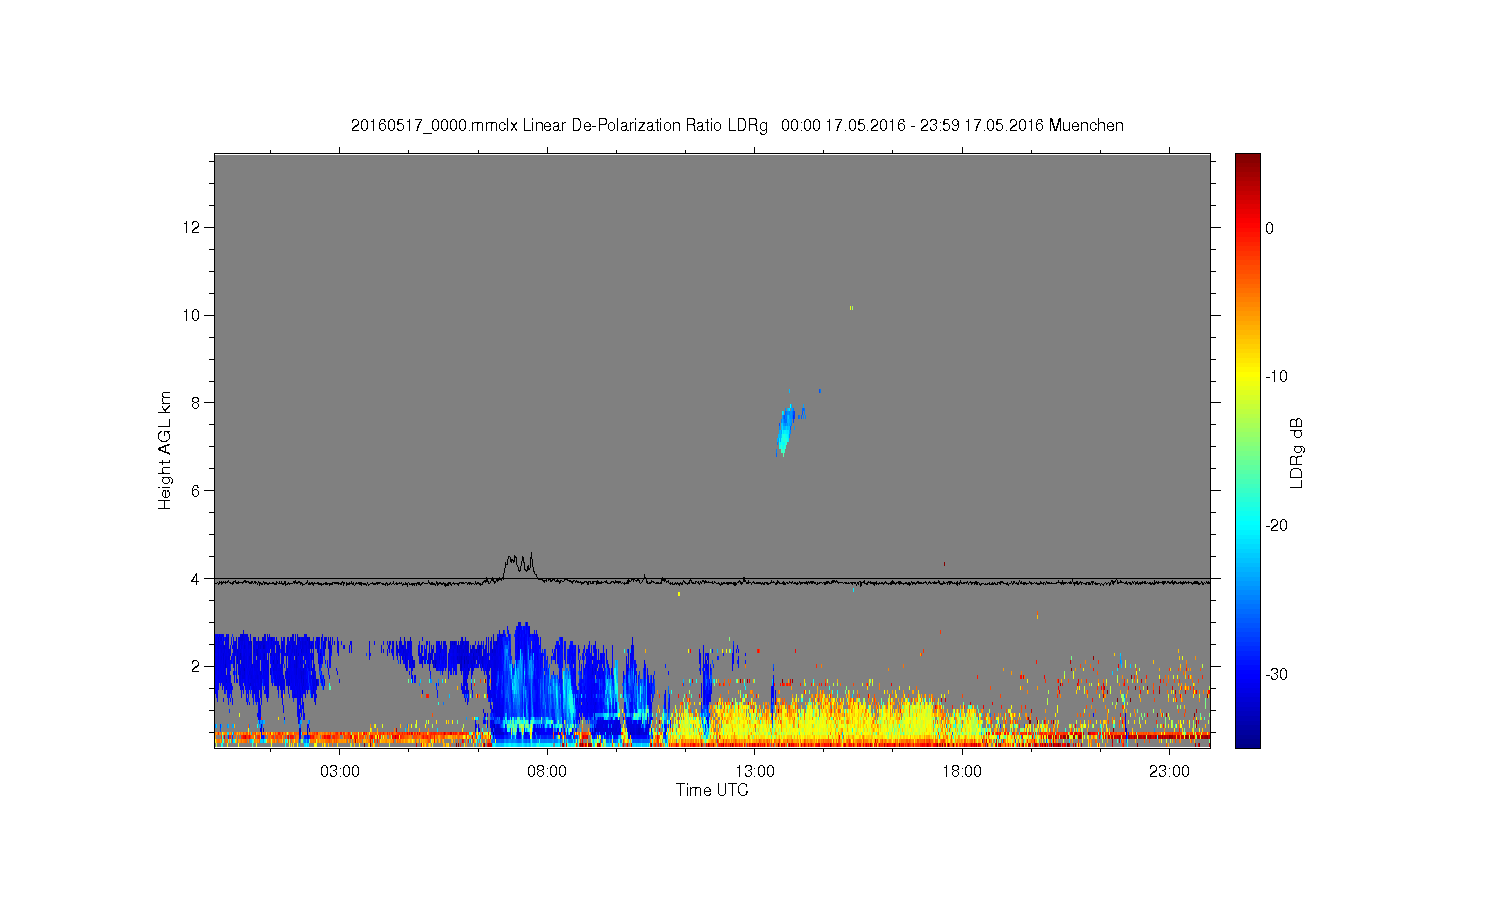This screenshot has width=1500, height=900.
Task: Click the isolated light-blue cloud echo near 7 km
Action: [788, 430]
